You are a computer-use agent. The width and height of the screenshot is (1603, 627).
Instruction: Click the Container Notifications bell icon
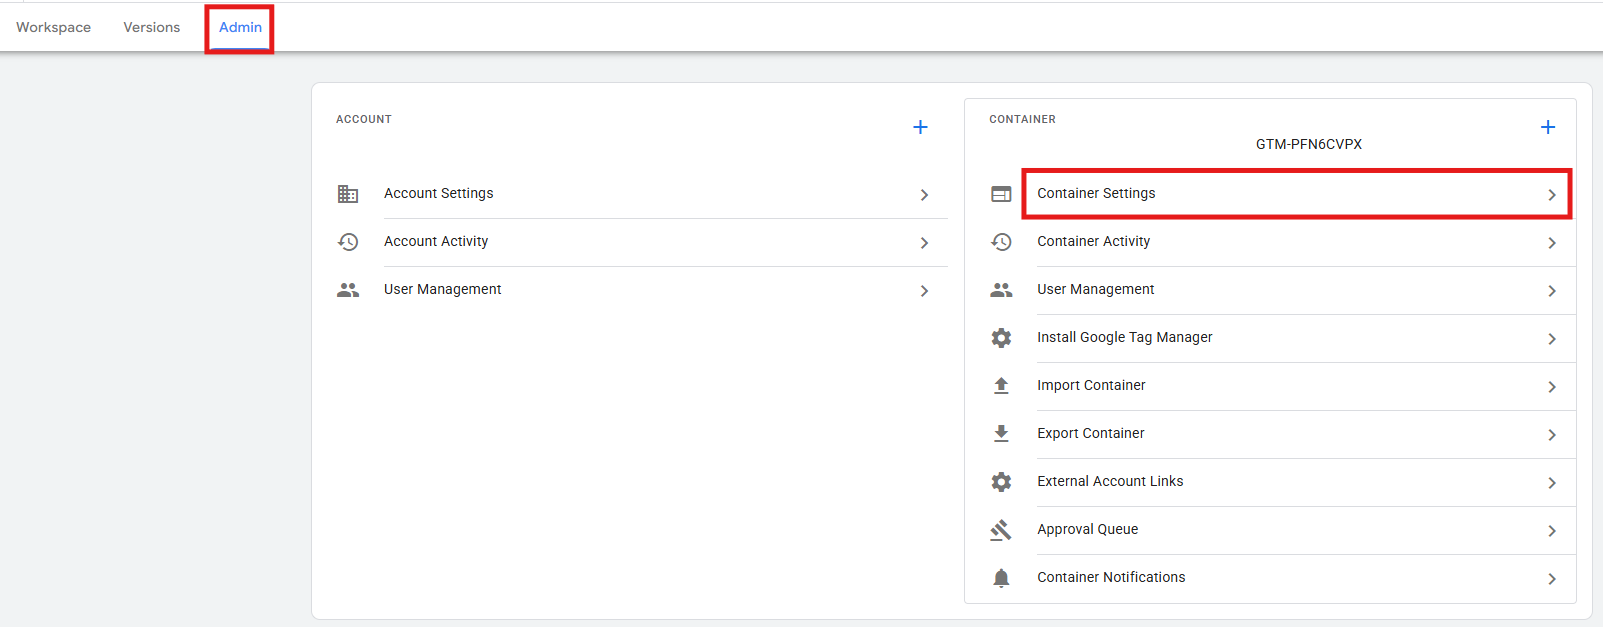point(1001,578)
